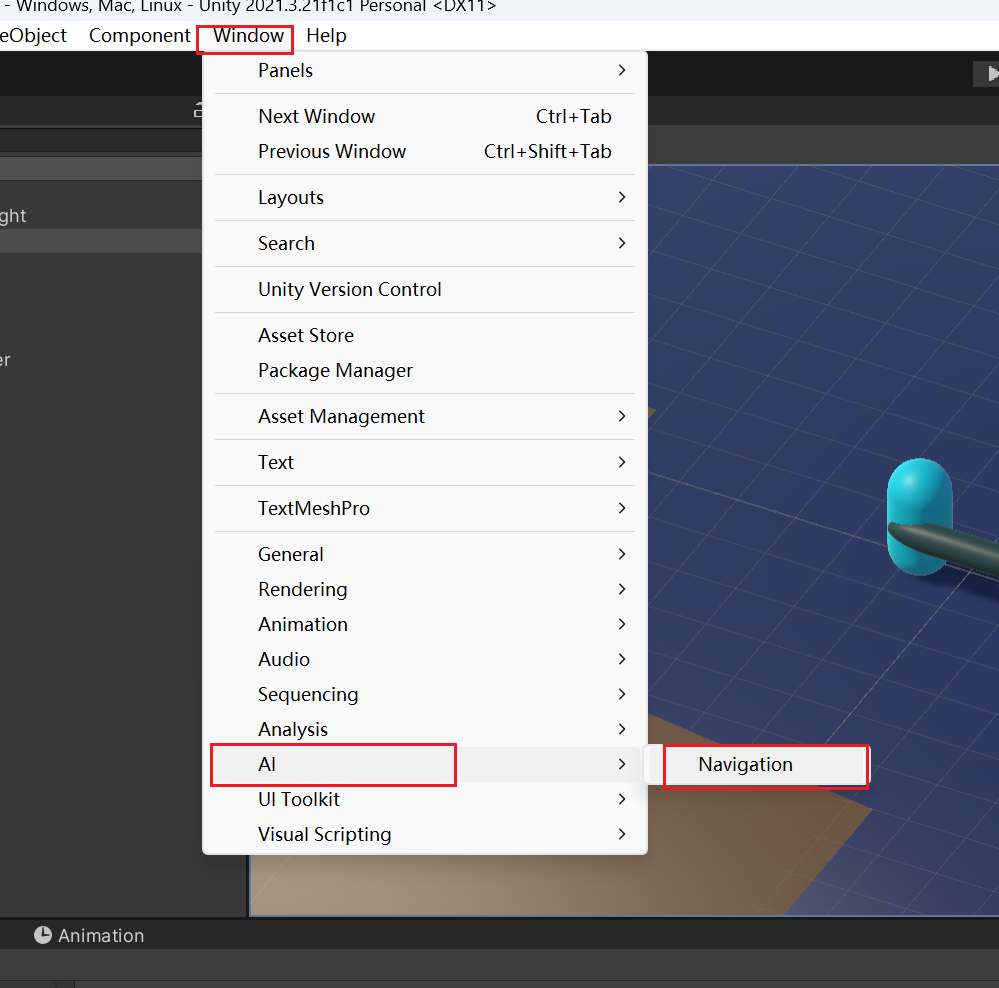Expand the Animation submenu
This screenshot has width=999, height=988.
point(425,624)
